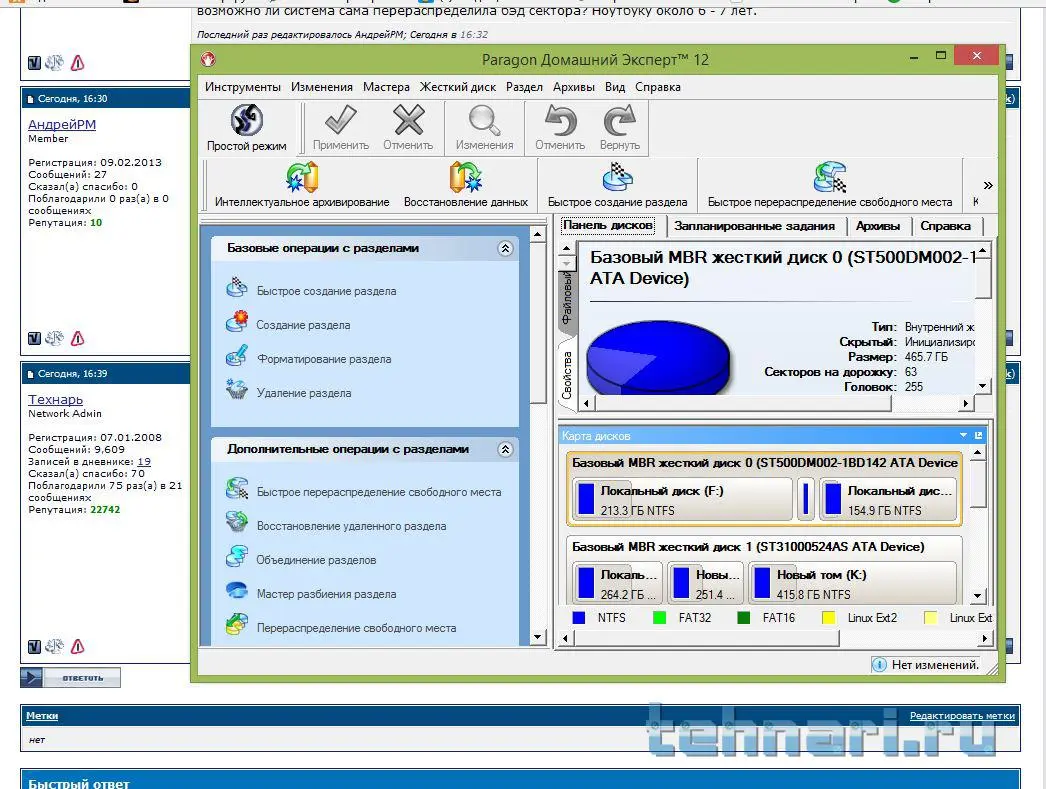
Task: Click the Linux Ext2 yellow legend swatch
Action: pos(829,618)
